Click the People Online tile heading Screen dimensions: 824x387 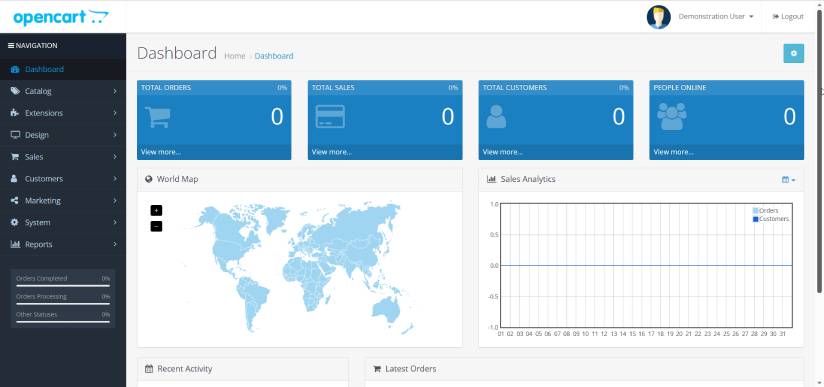(680, 88)
